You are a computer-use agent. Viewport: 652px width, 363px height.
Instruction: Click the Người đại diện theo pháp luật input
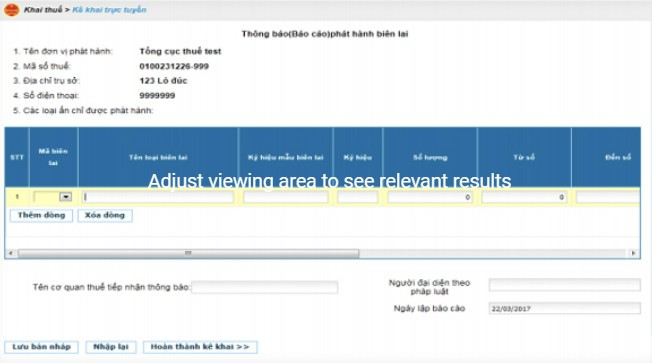click(x=565, y=285)
